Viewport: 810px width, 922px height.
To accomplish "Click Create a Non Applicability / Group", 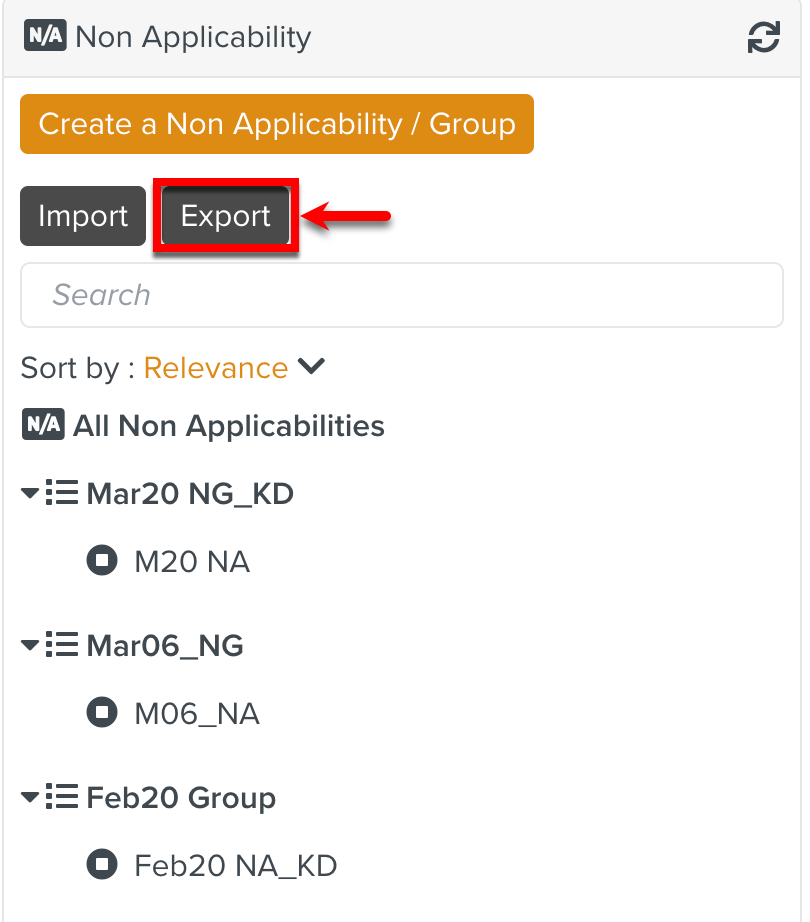I will click(x=277, y=124).
